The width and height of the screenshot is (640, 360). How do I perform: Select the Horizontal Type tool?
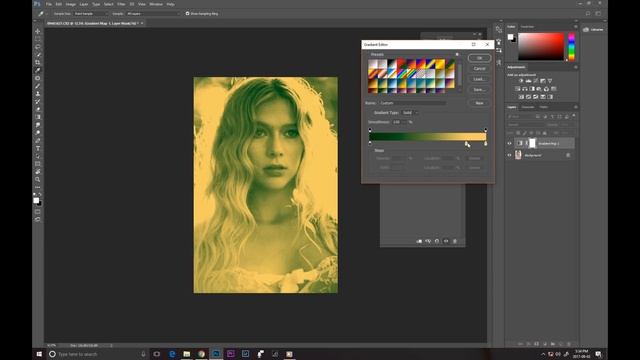(38, 148)
